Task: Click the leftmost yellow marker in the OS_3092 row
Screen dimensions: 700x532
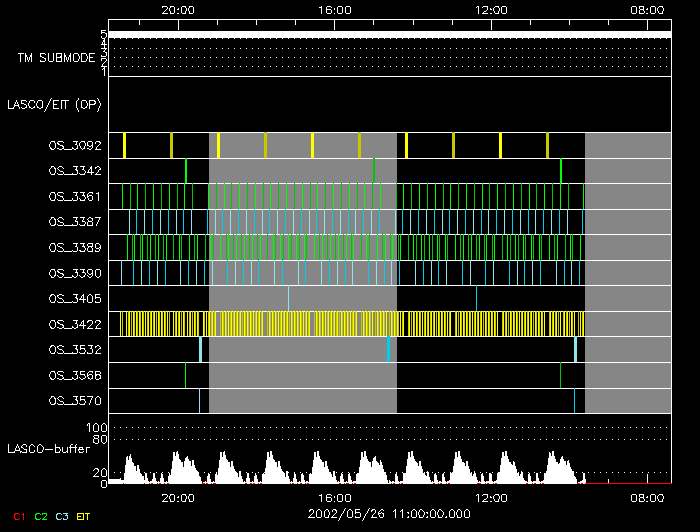Action: point(124,145)
